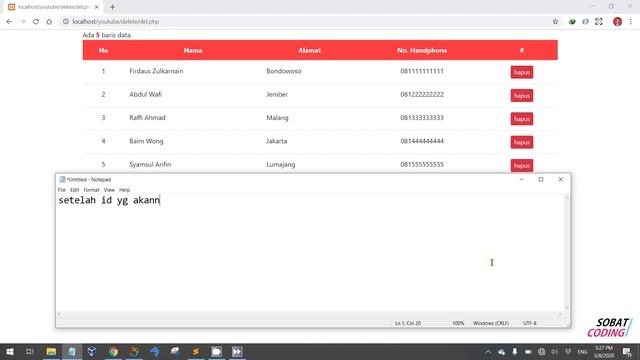The height and width of the screenshot is (360, 640).
Task: Open File Explorer from the taskbar
Action: (51, 351)
